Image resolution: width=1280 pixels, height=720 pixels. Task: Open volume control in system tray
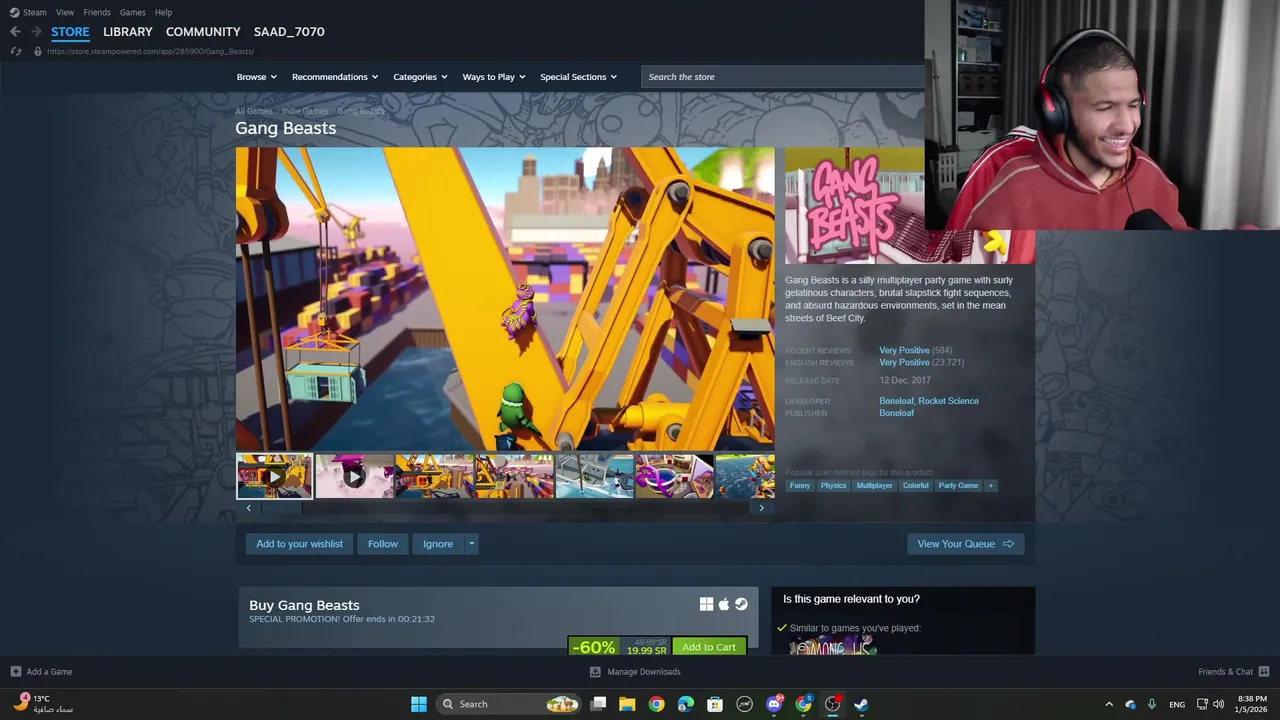(1218, 704)
